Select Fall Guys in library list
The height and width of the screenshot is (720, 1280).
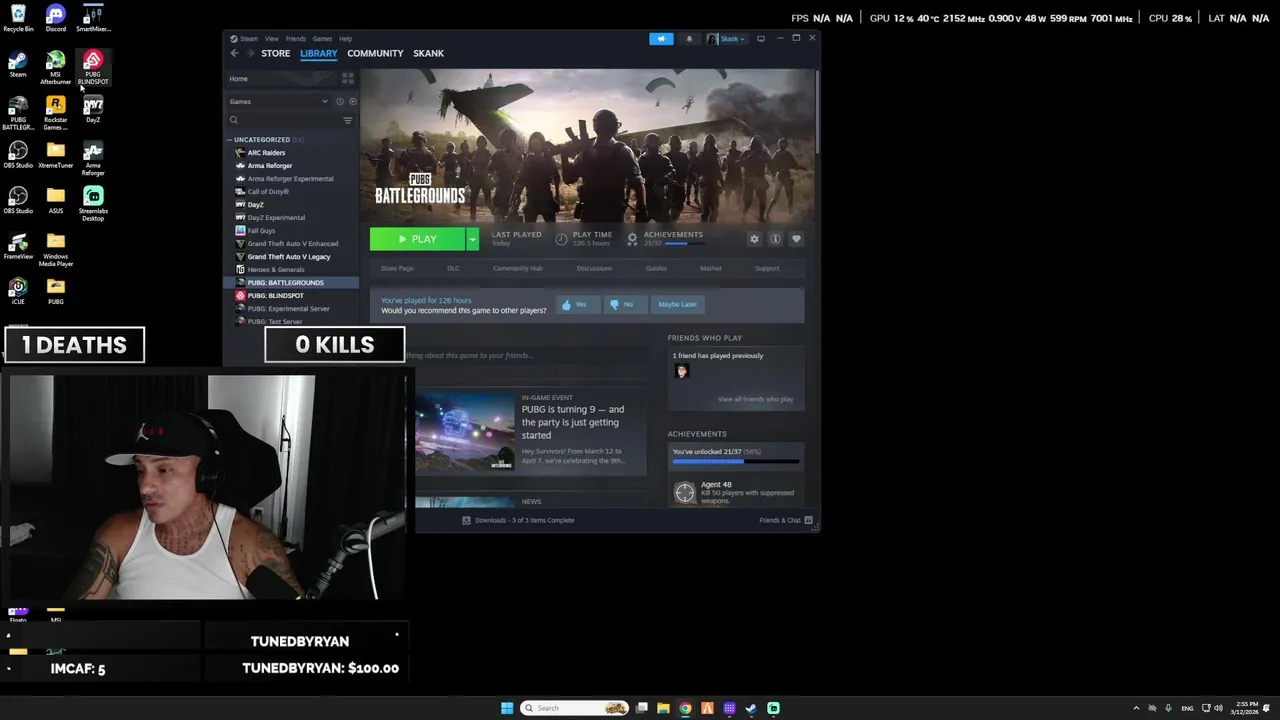tap(261, 231)
